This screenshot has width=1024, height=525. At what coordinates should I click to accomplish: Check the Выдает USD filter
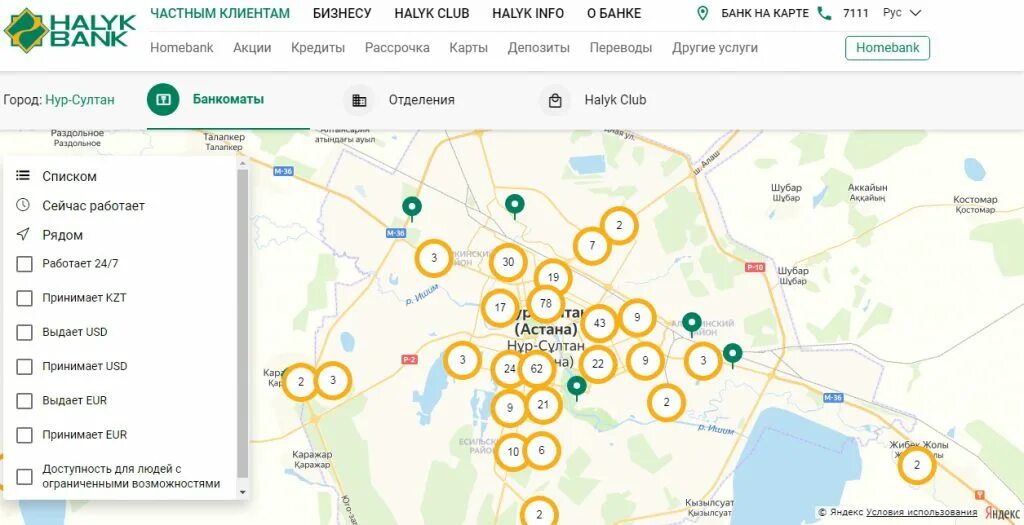point(24,332)
